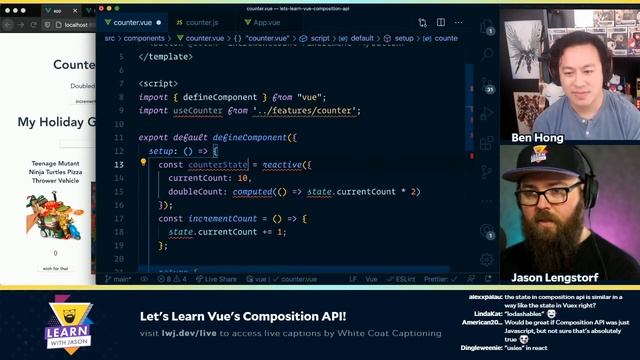The height and width of the screenshot is (360, 640).
Task: Open breadcrumb 'script'
Action: click(x=315, y=38)
